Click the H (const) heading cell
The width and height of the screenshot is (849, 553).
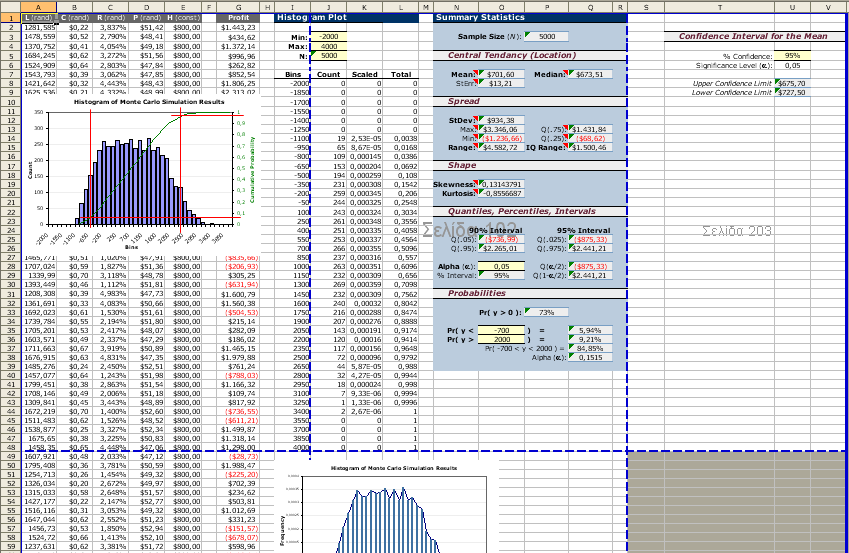click(x=183, y=18)
